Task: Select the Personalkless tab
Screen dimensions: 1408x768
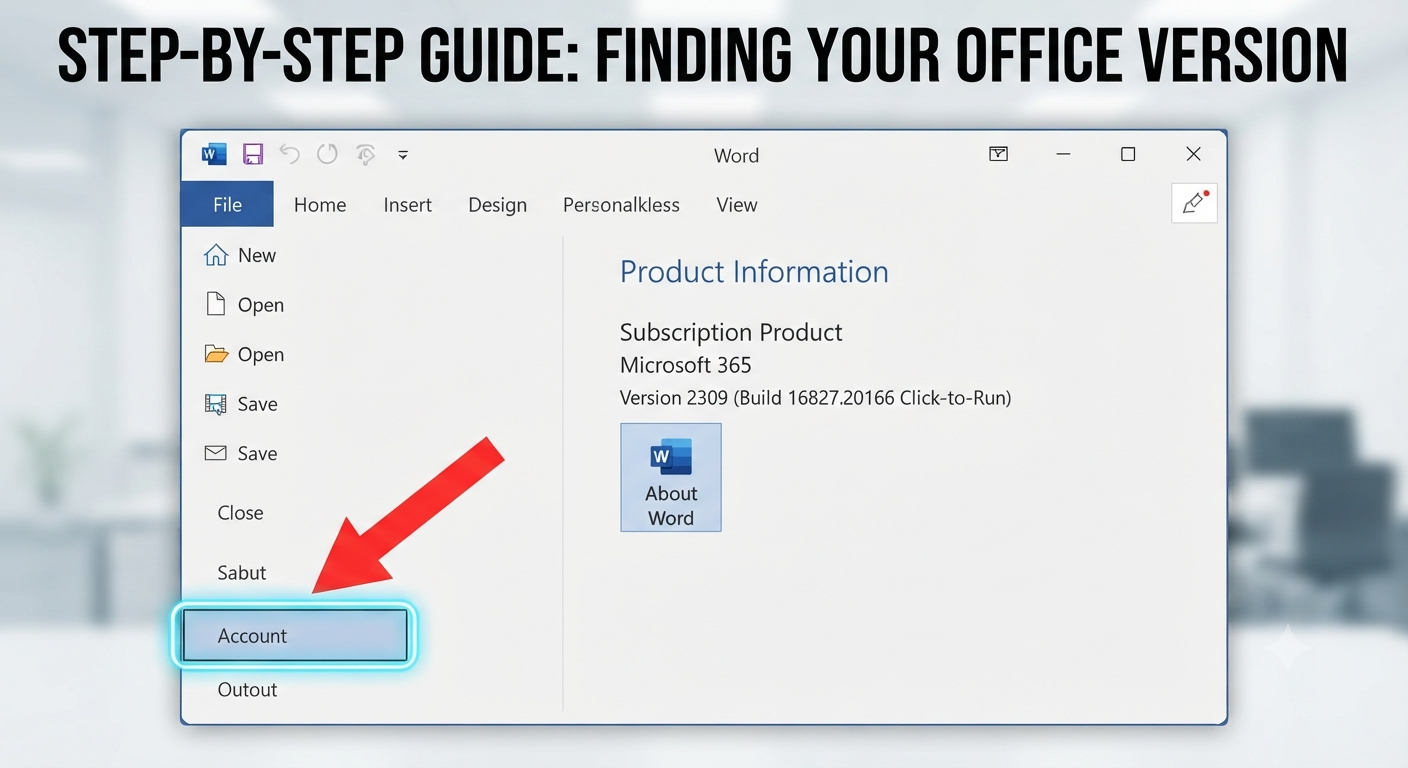Action: click(621, 205)
